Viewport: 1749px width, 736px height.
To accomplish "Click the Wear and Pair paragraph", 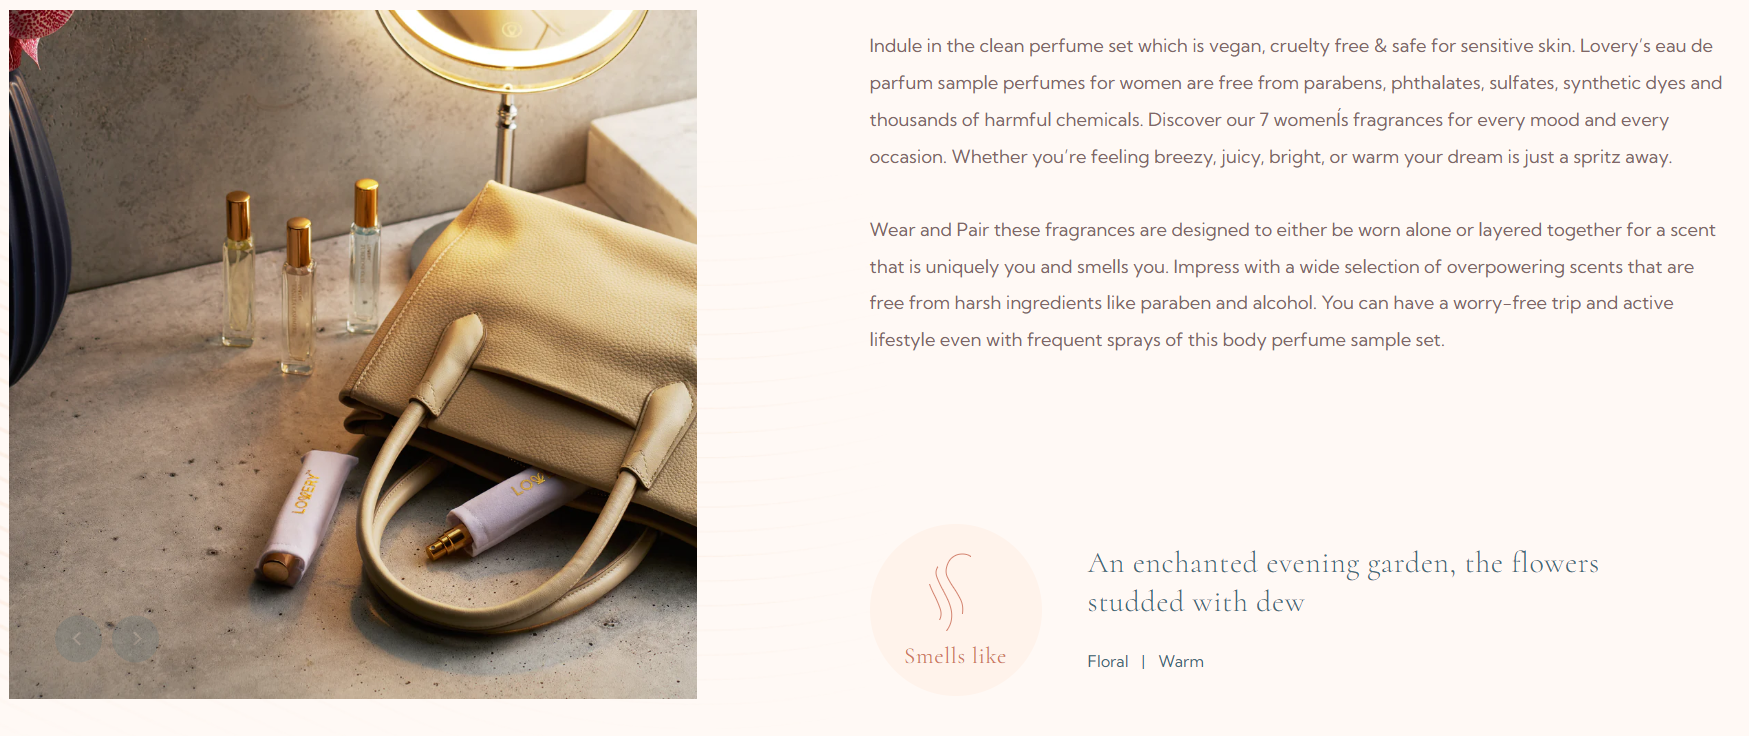I will pyautogui.click(x=1292, y=285).
